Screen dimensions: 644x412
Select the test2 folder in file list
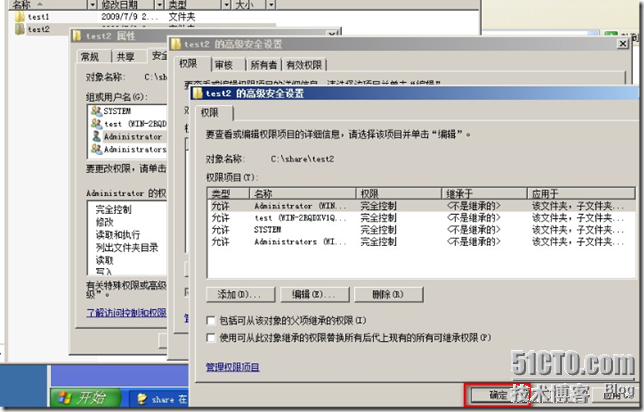(38, 29)
